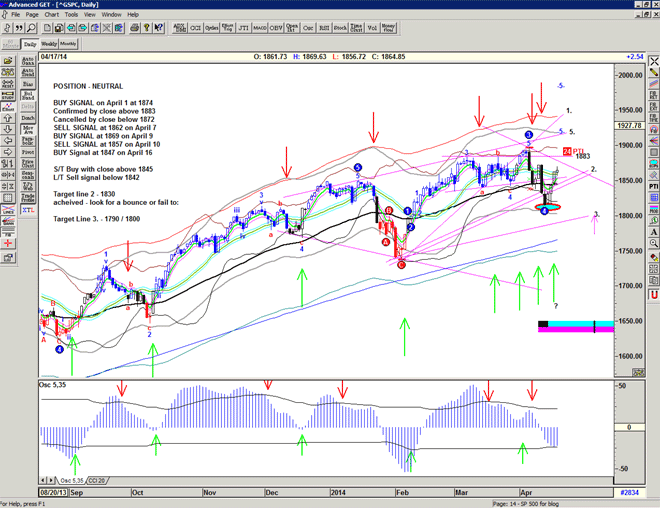Toggle the Bias study button
This screenshot has height=508, width=660.
click(x=29, y=83)
